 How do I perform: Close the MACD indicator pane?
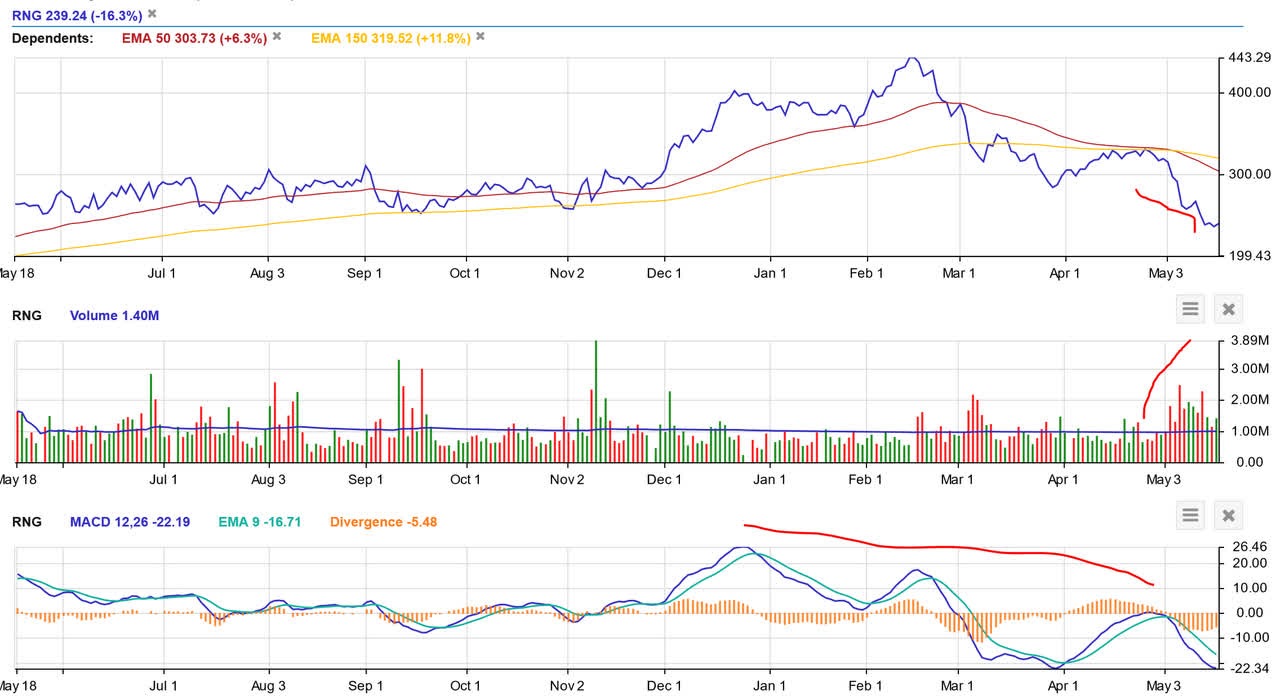point(1228,515)
